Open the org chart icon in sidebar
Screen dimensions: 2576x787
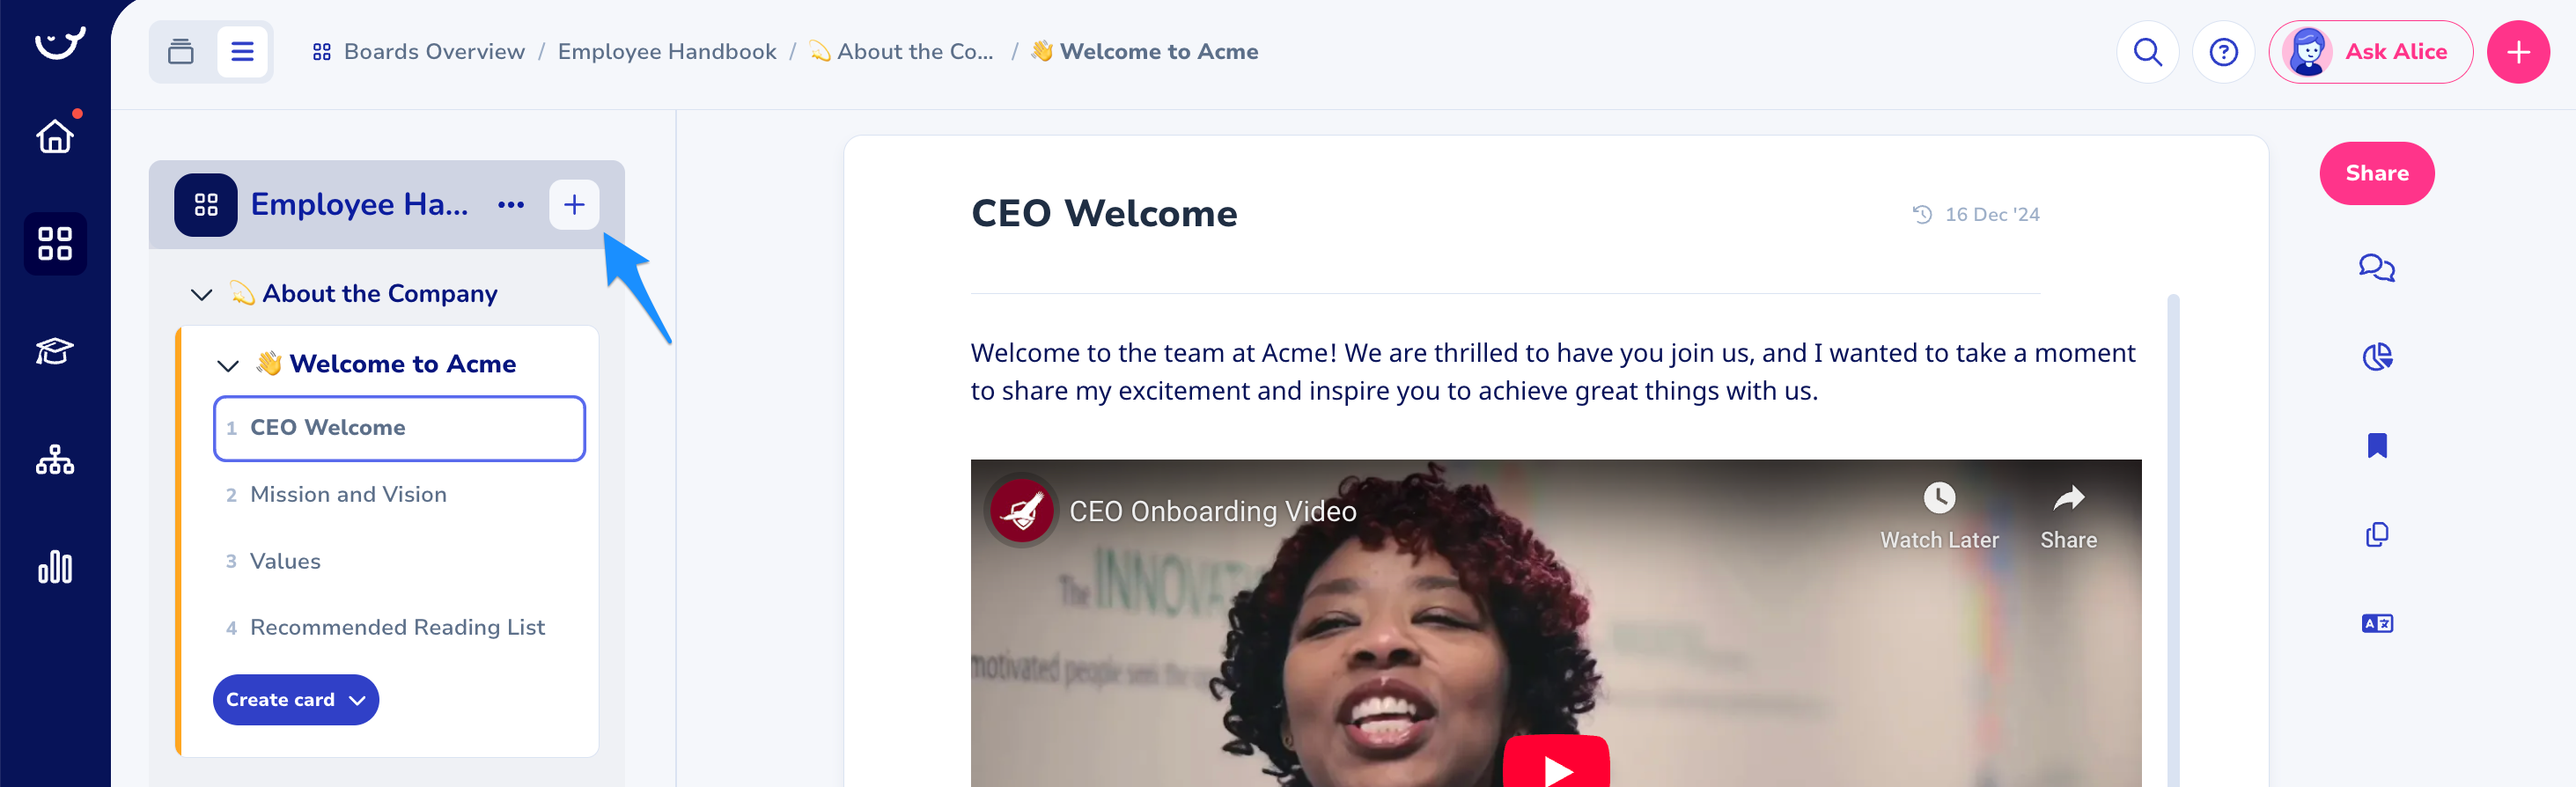[x=55, y=459]
